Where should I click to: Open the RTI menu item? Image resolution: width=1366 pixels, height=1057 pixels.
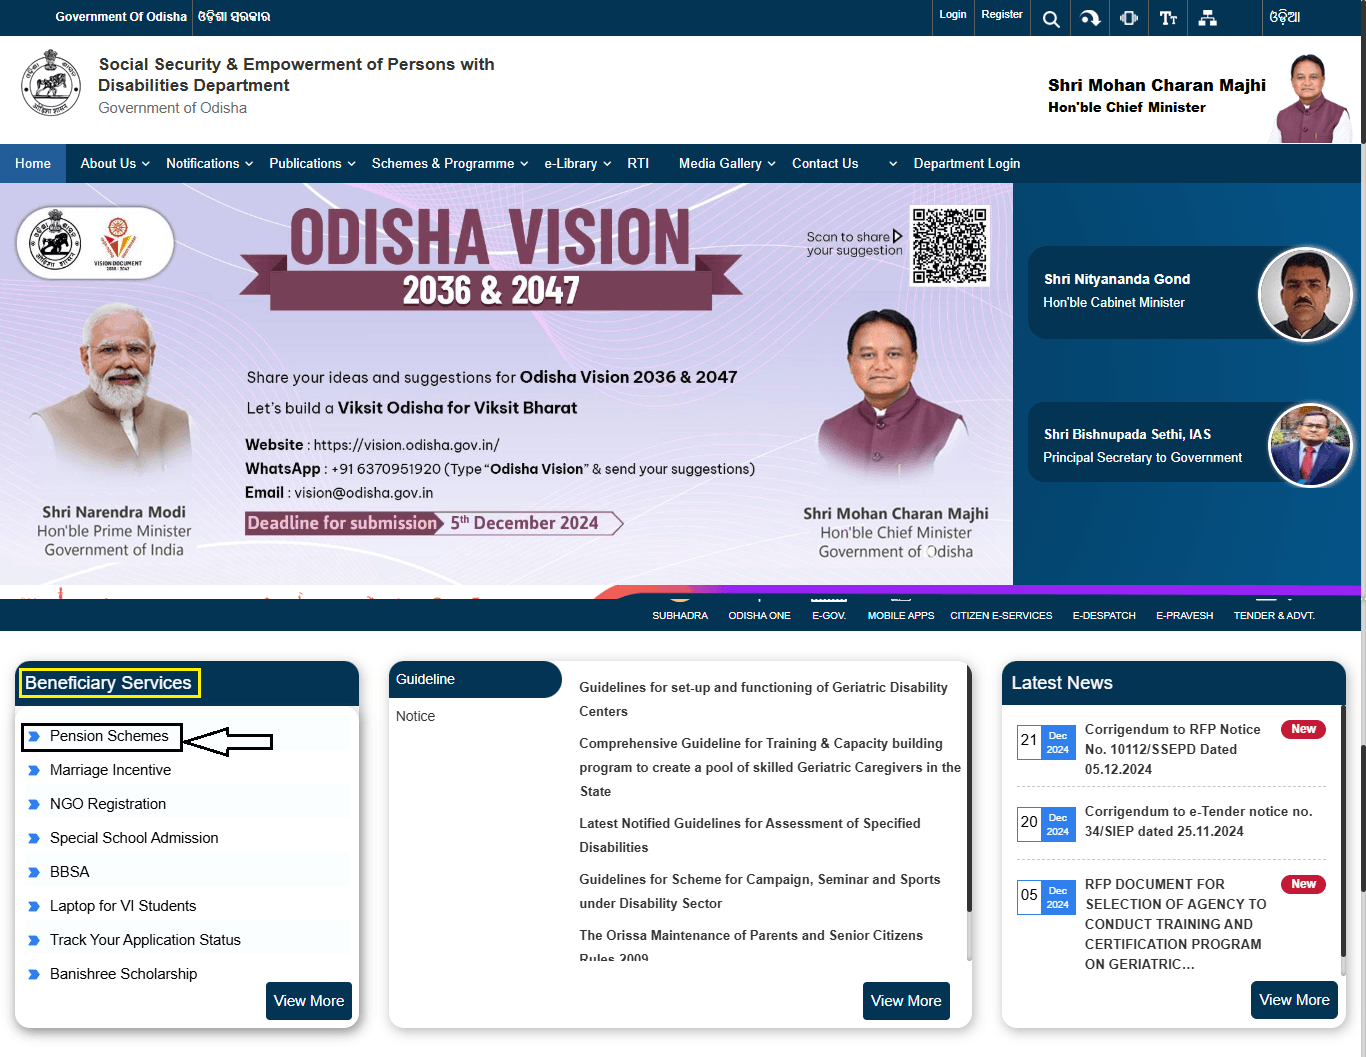(638, 163)
